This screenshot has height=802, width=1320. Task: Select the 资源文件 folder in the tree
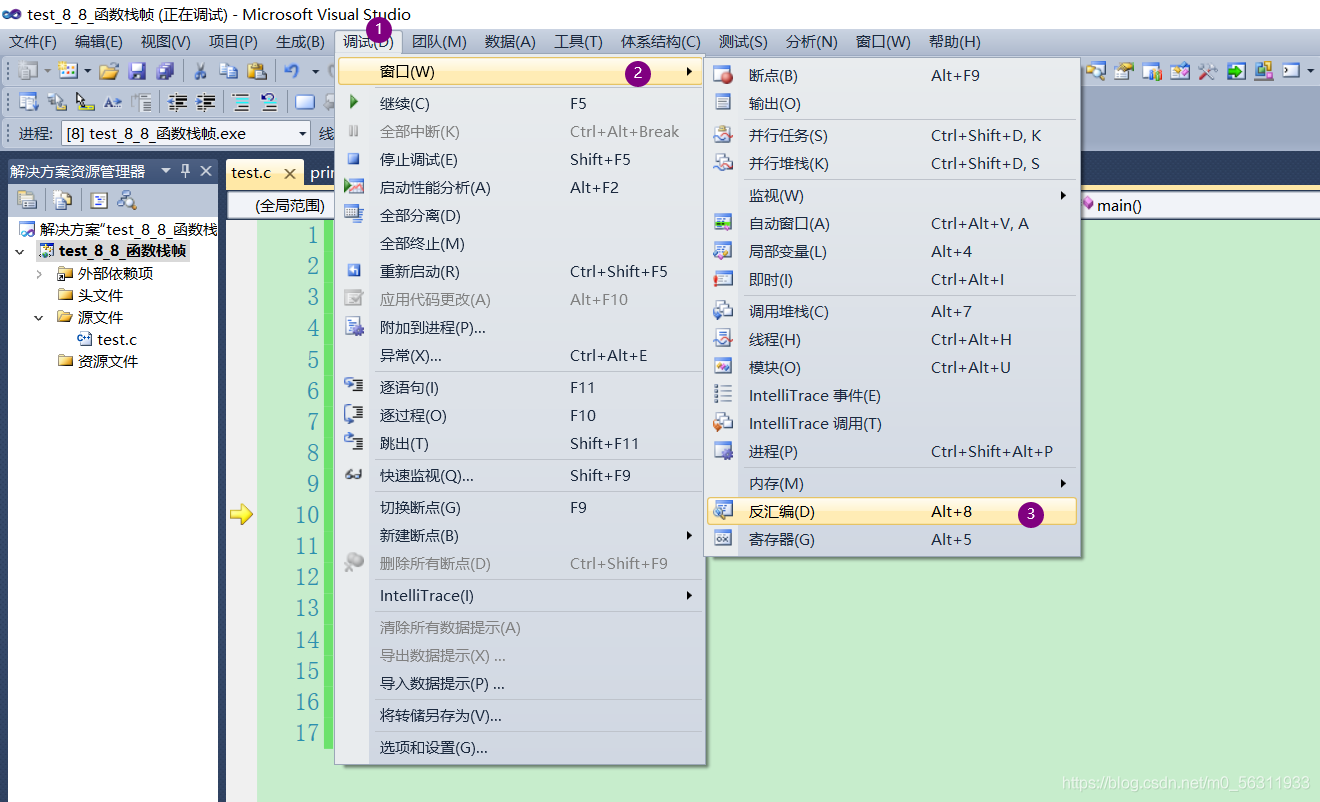[108, 362]
